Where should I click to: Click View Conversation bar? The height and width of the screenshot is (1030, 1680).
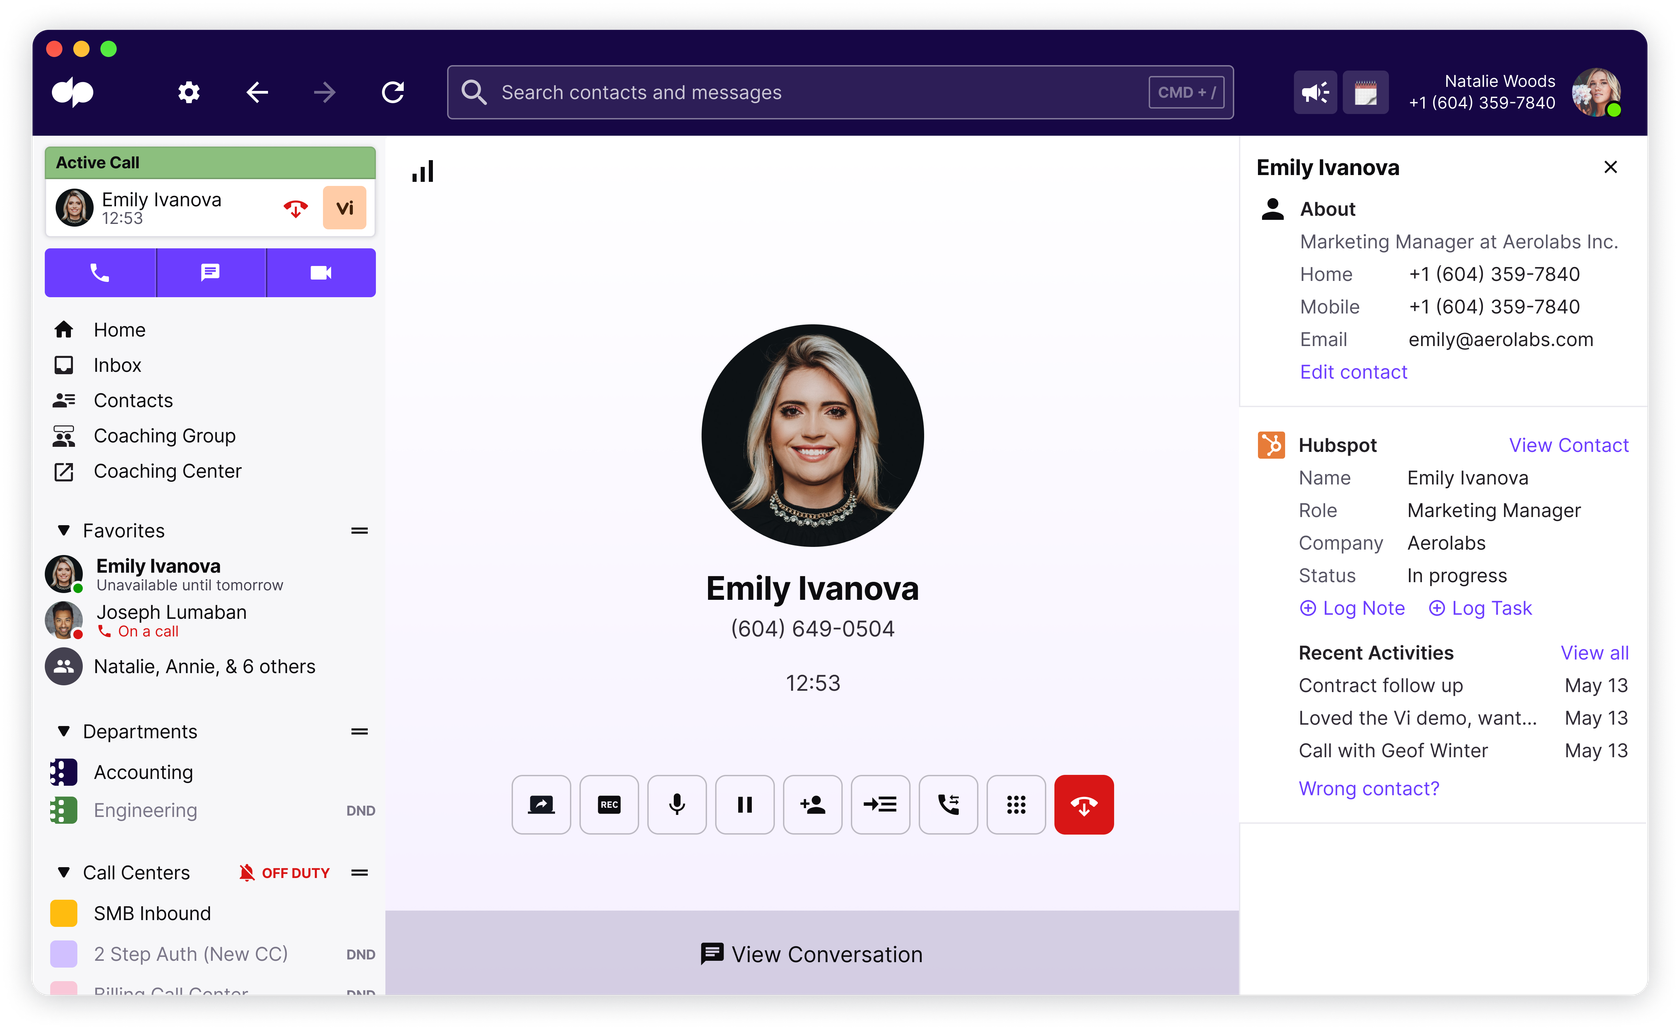click(x=812, y=954)
